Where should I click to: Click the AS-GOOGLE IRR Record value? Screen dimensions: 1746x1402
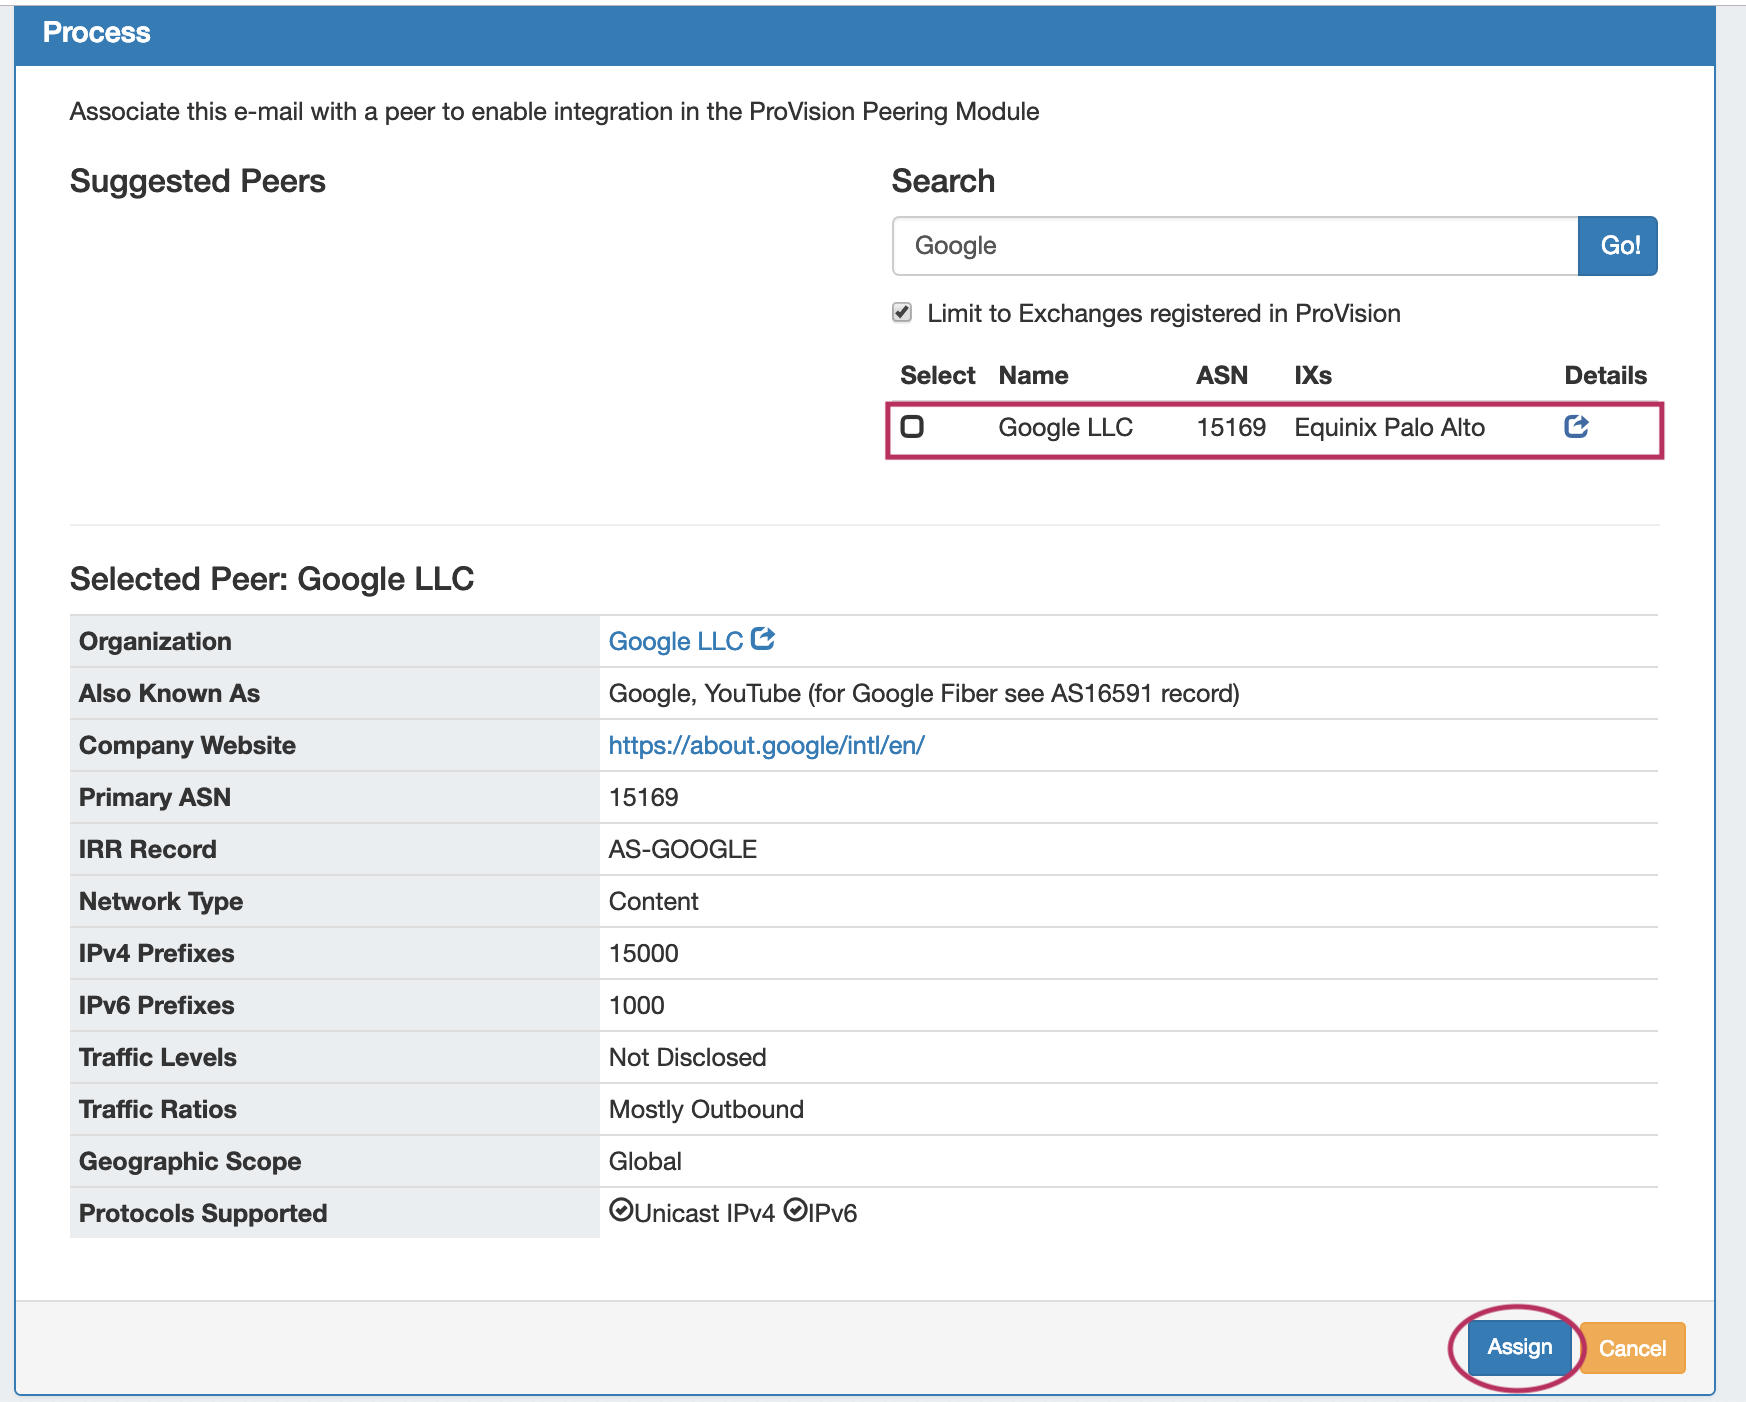pos(683,849)
